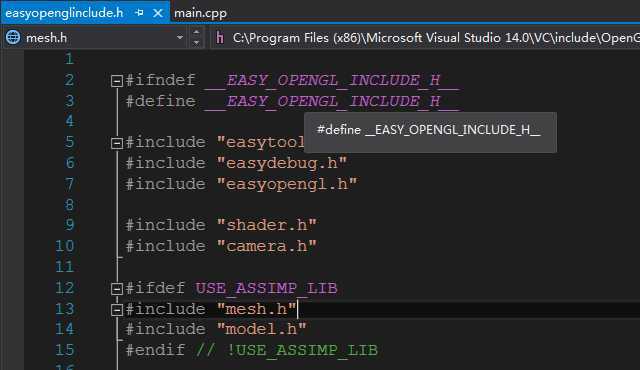Screen dimensions: 640x370
Task: Collapse the #ifndef block on line 2
Action: pyautogui.click(x=117, y=81)
